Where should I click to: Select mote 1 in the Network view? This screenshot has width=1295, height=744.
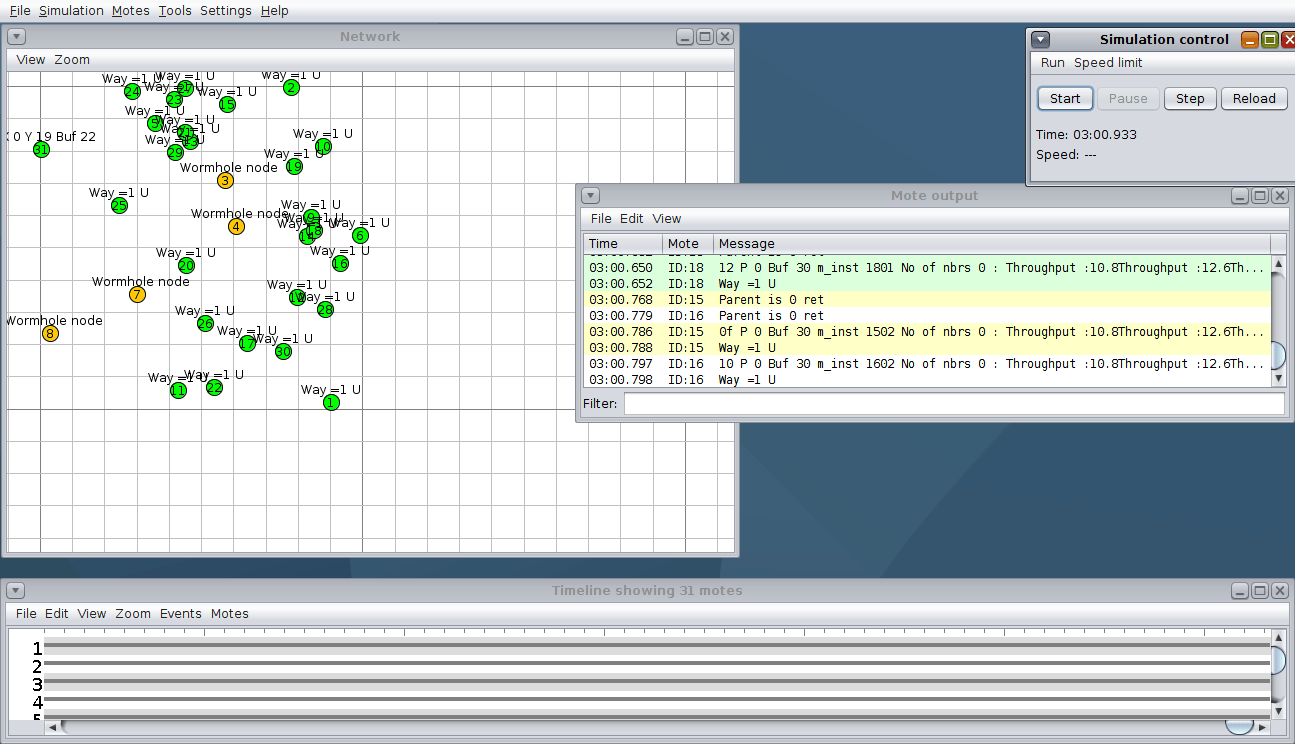click(x=331, y=403)
